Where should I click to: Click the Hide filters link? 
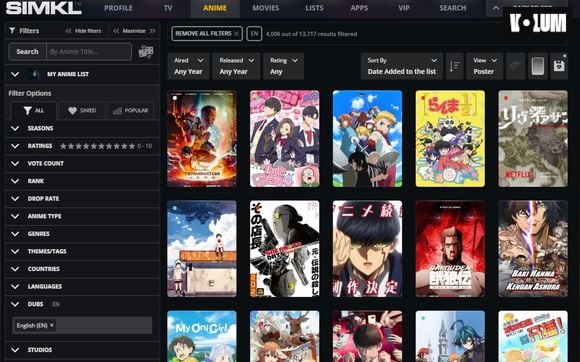[x=83, y=31]
